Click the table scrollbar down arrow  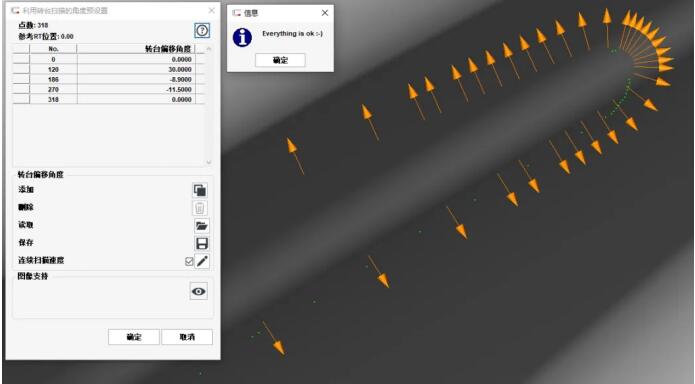pyautogui.click(x=209, y=162)
